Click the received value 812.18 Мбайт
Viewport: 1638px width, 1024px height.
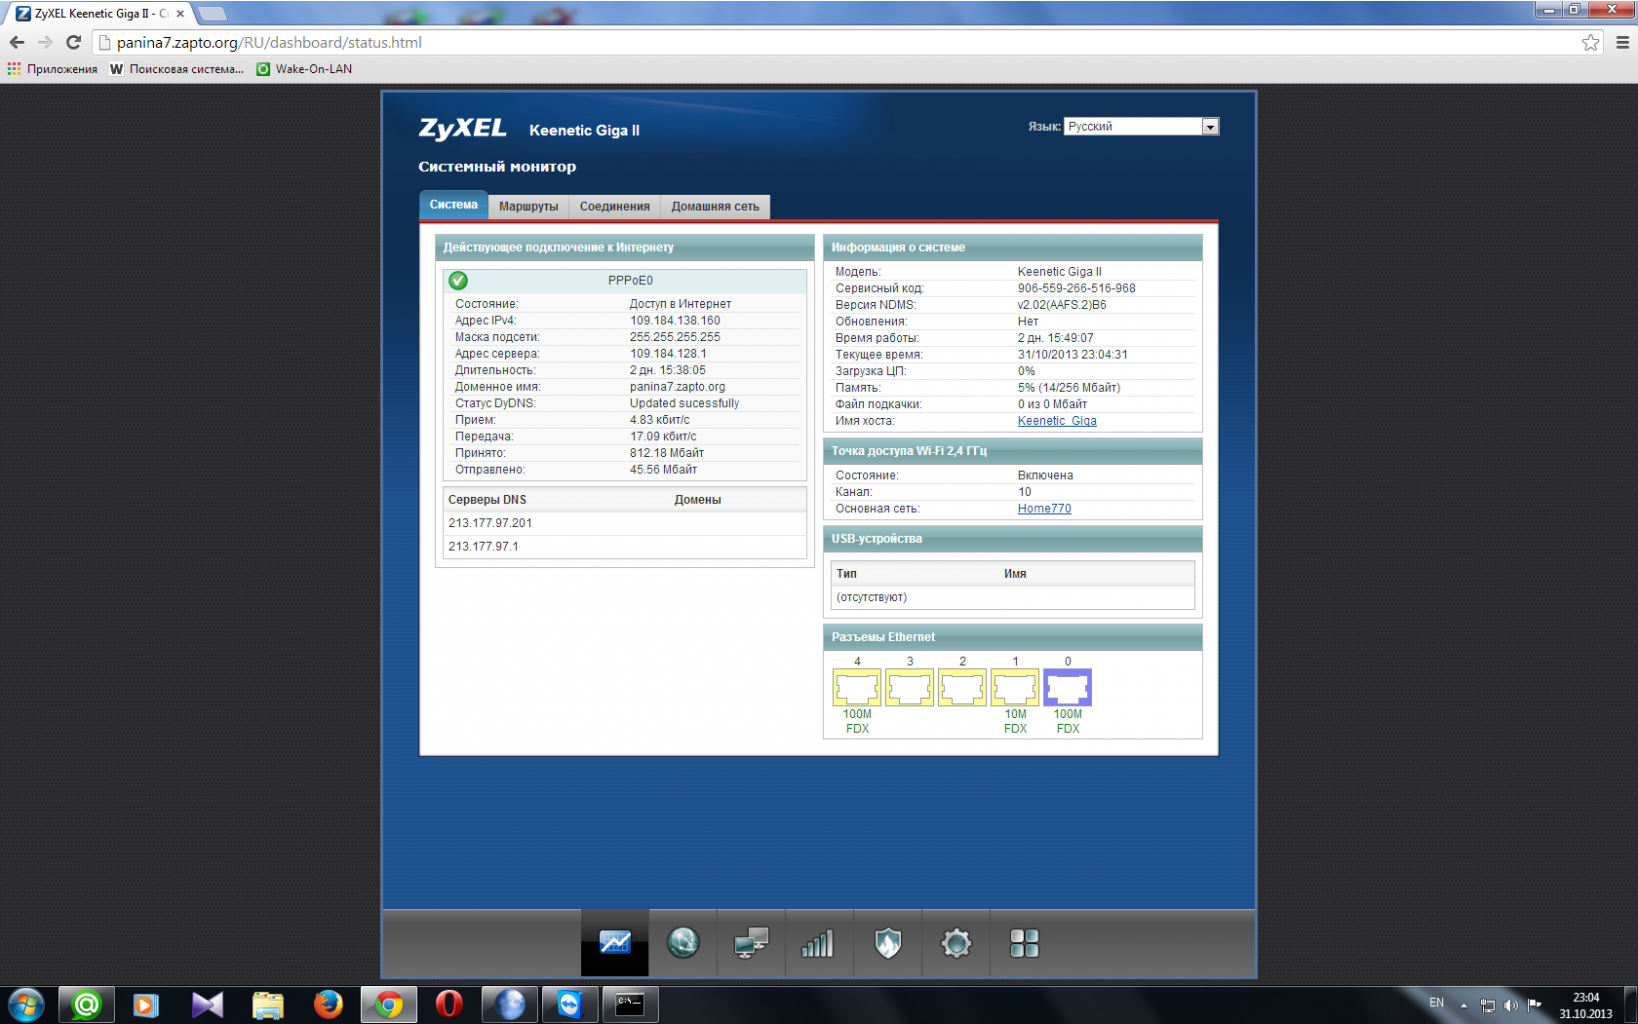(x=667, y=453)
